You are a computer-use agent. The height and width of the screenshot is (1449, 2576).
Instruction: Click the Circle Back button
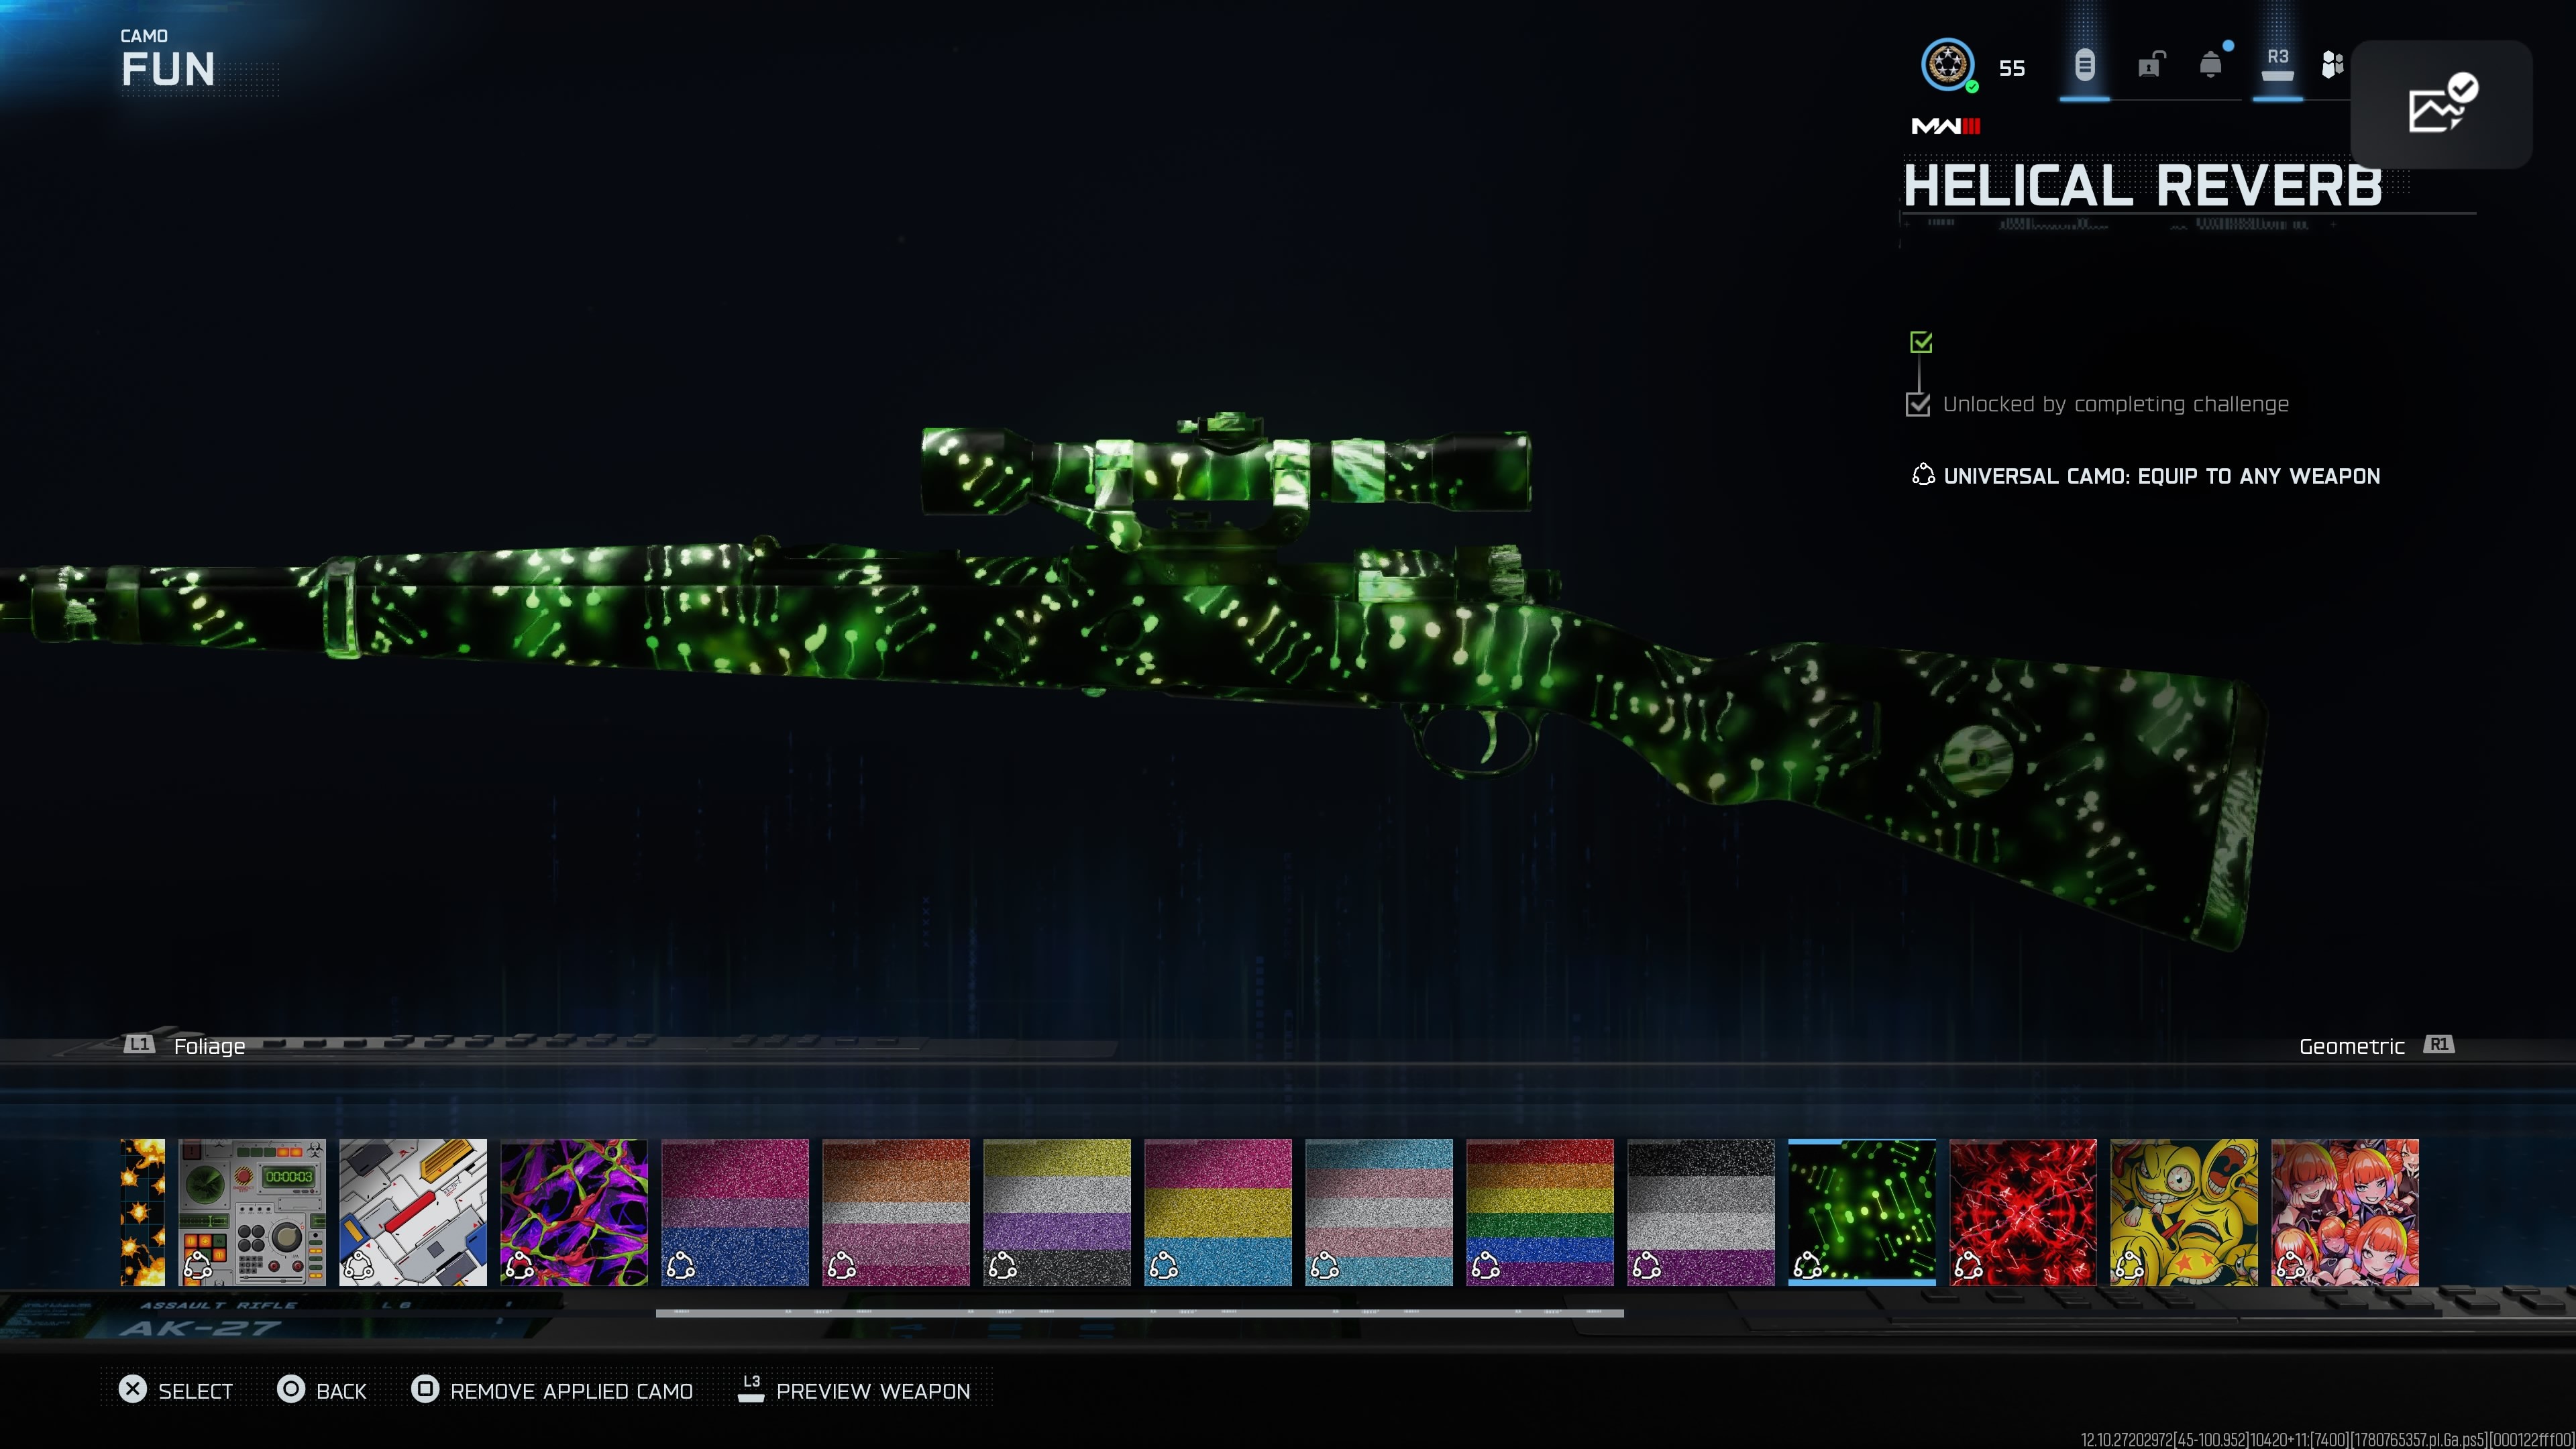[x=322, y=1390]
